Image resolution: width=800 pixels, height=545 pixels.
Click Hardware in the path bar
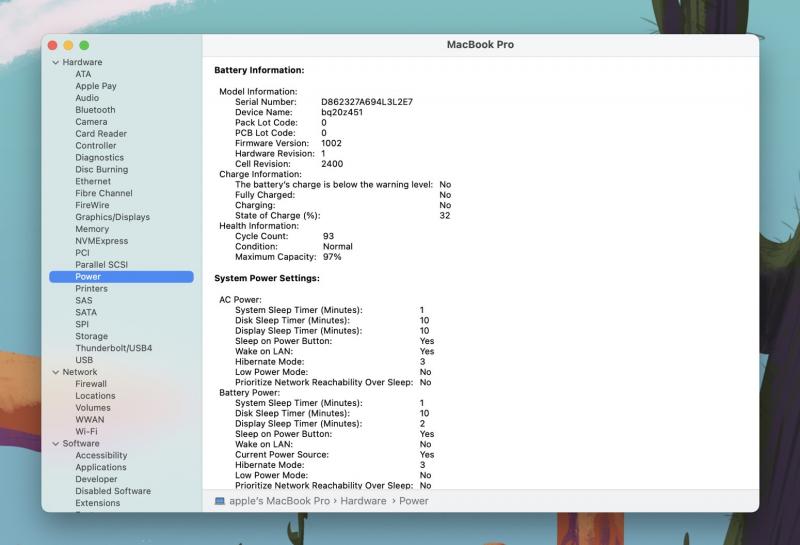point(363,501)
